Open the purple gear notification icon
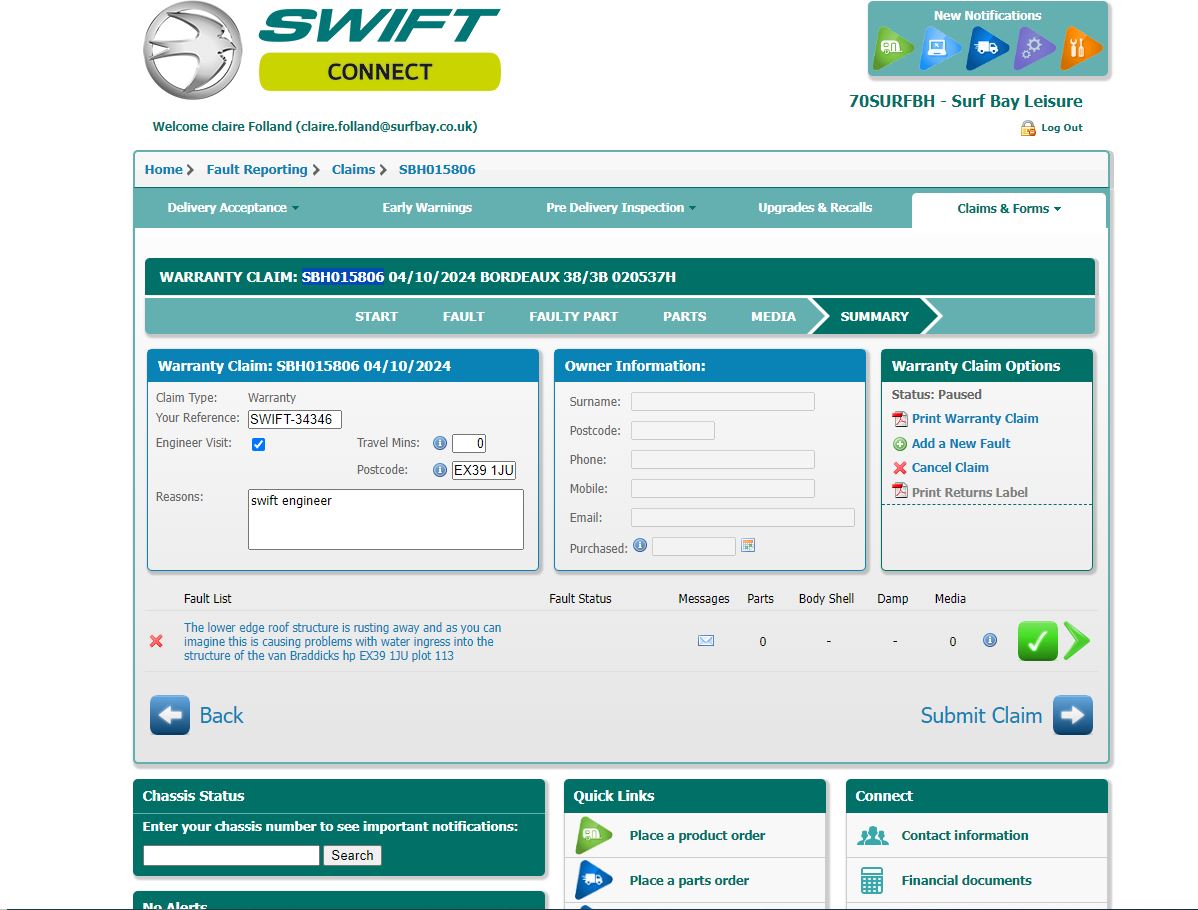 pos(1034,48)
